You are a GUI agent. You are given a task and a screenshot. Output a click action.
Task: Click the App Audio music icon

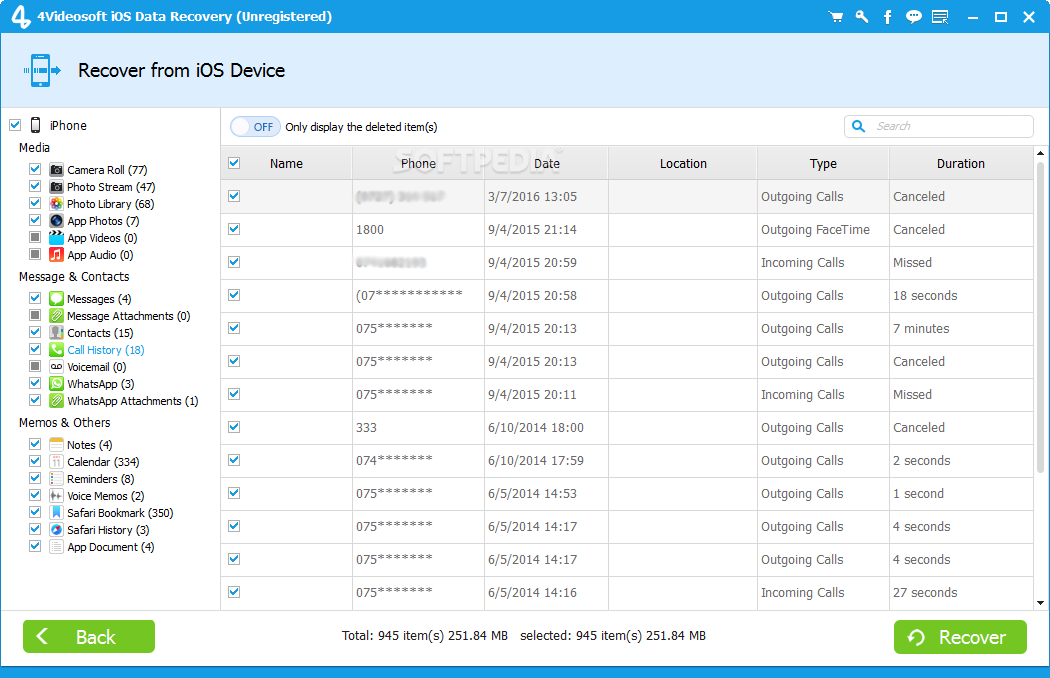coord(57,255)
